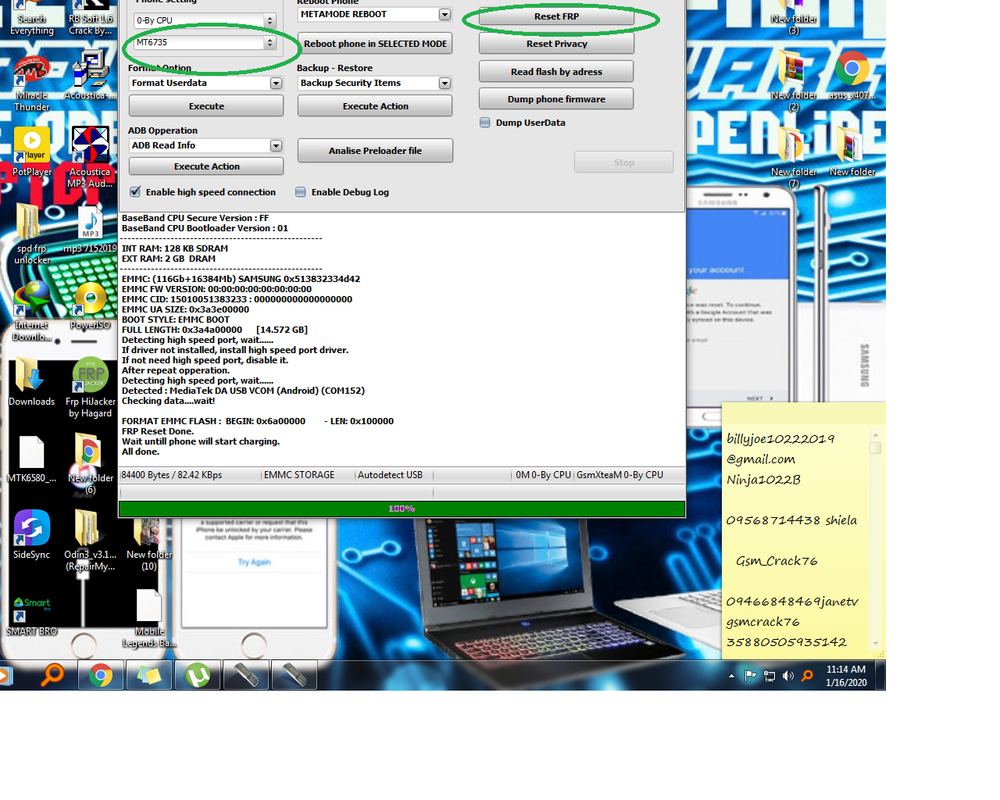The image size is (1000, 800).
Task: Open the asus x407 Chrome shortcut
Action: [x=852, y=75]
